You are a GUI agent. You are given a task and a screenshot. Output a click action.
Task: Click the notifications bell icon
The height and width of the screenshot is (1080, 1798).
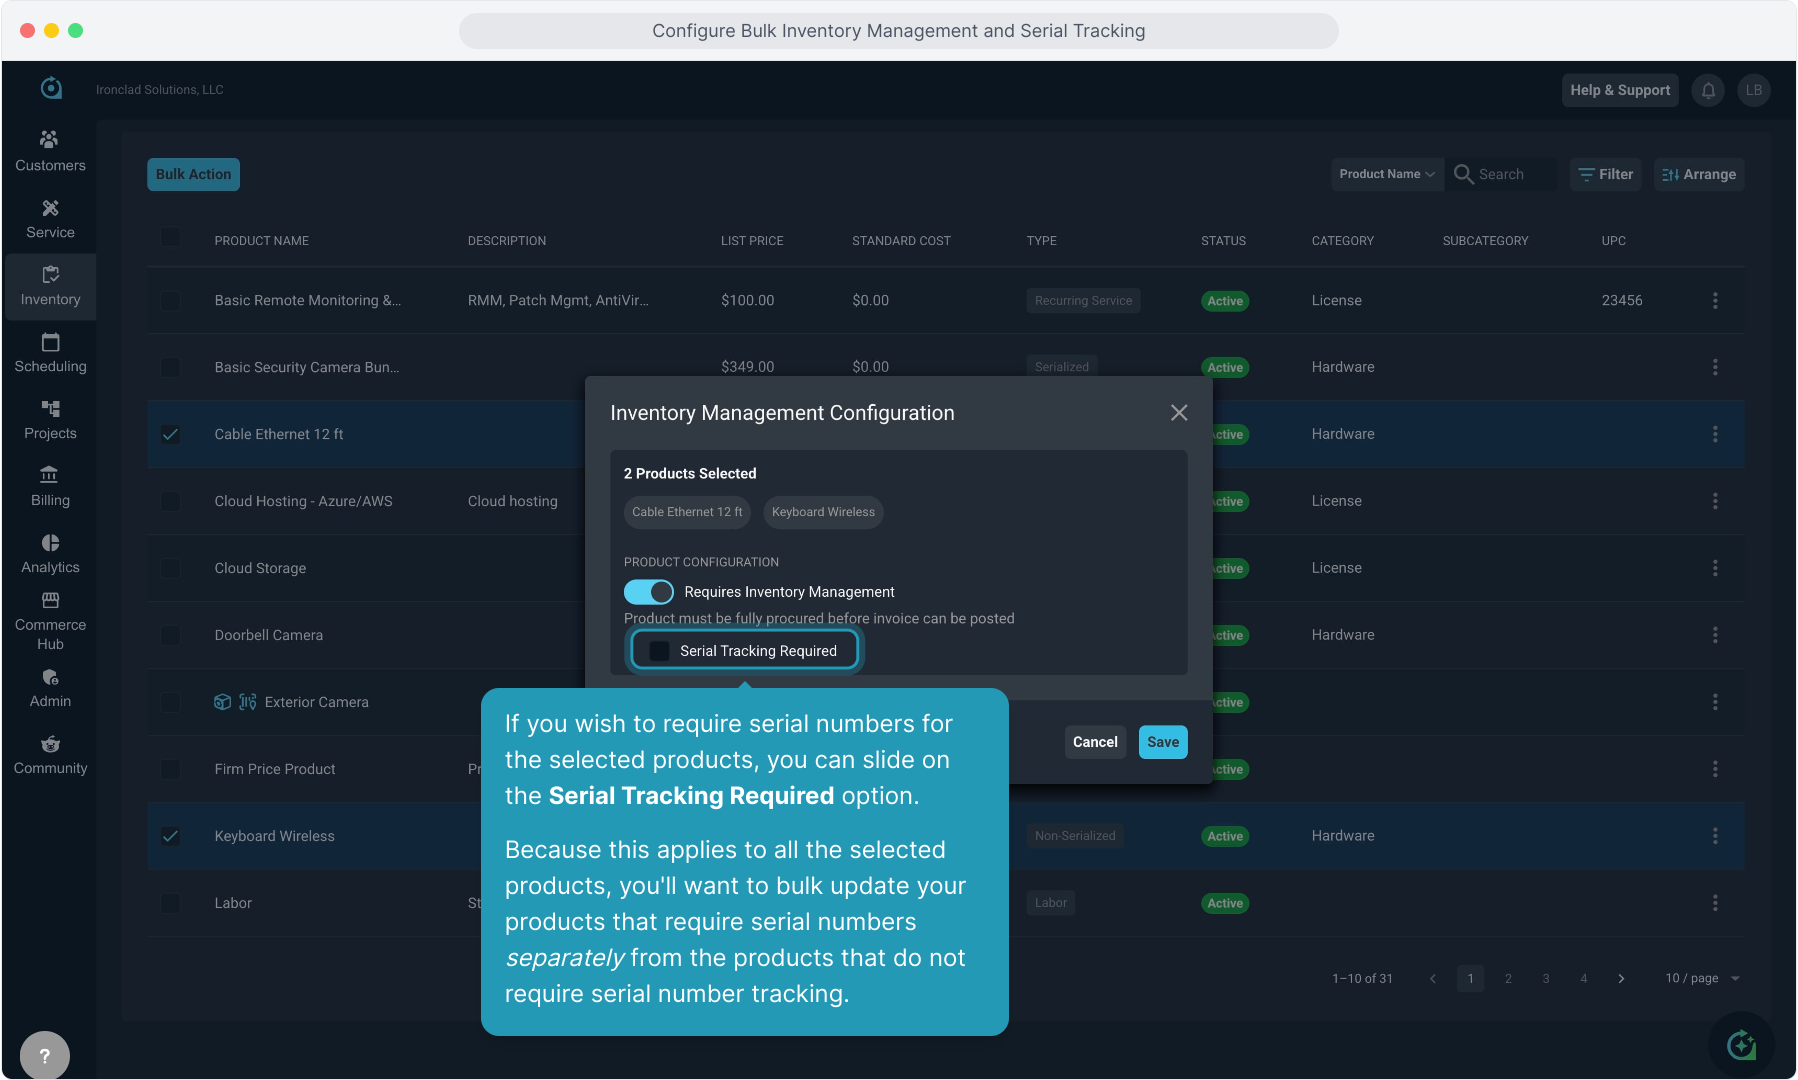click(x=1708, y=90)
